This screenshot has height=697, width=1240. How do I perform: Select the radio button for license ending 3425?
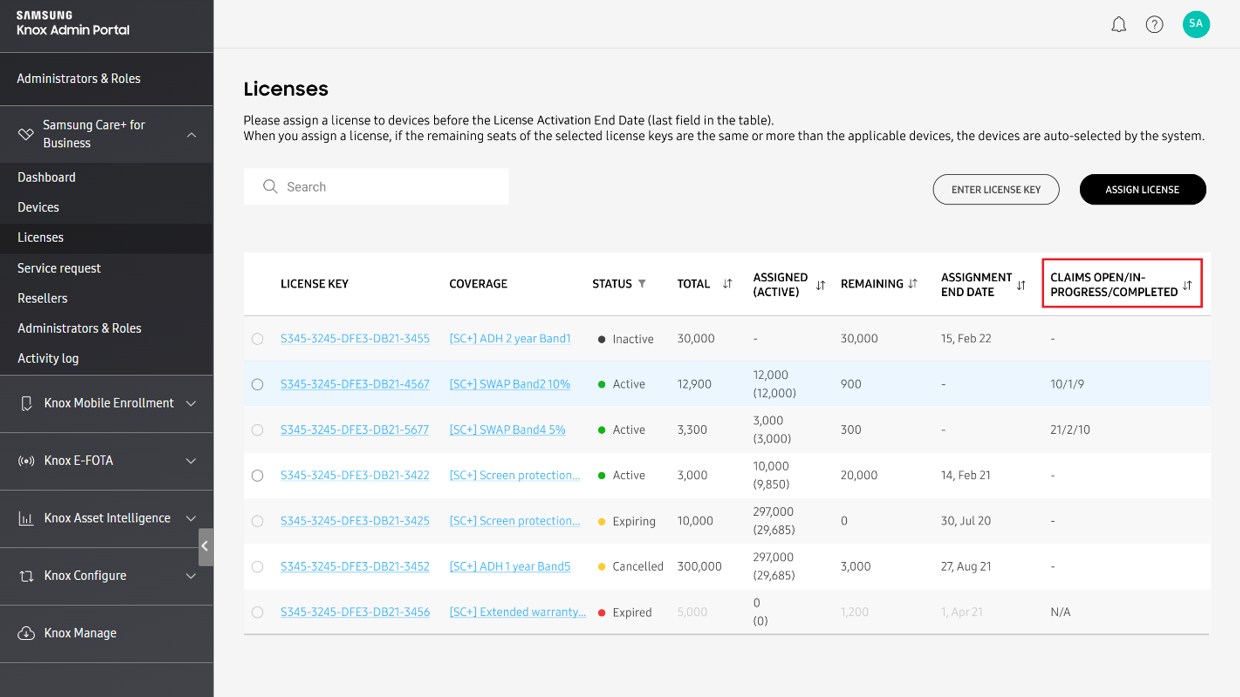(x=257, y=521)
